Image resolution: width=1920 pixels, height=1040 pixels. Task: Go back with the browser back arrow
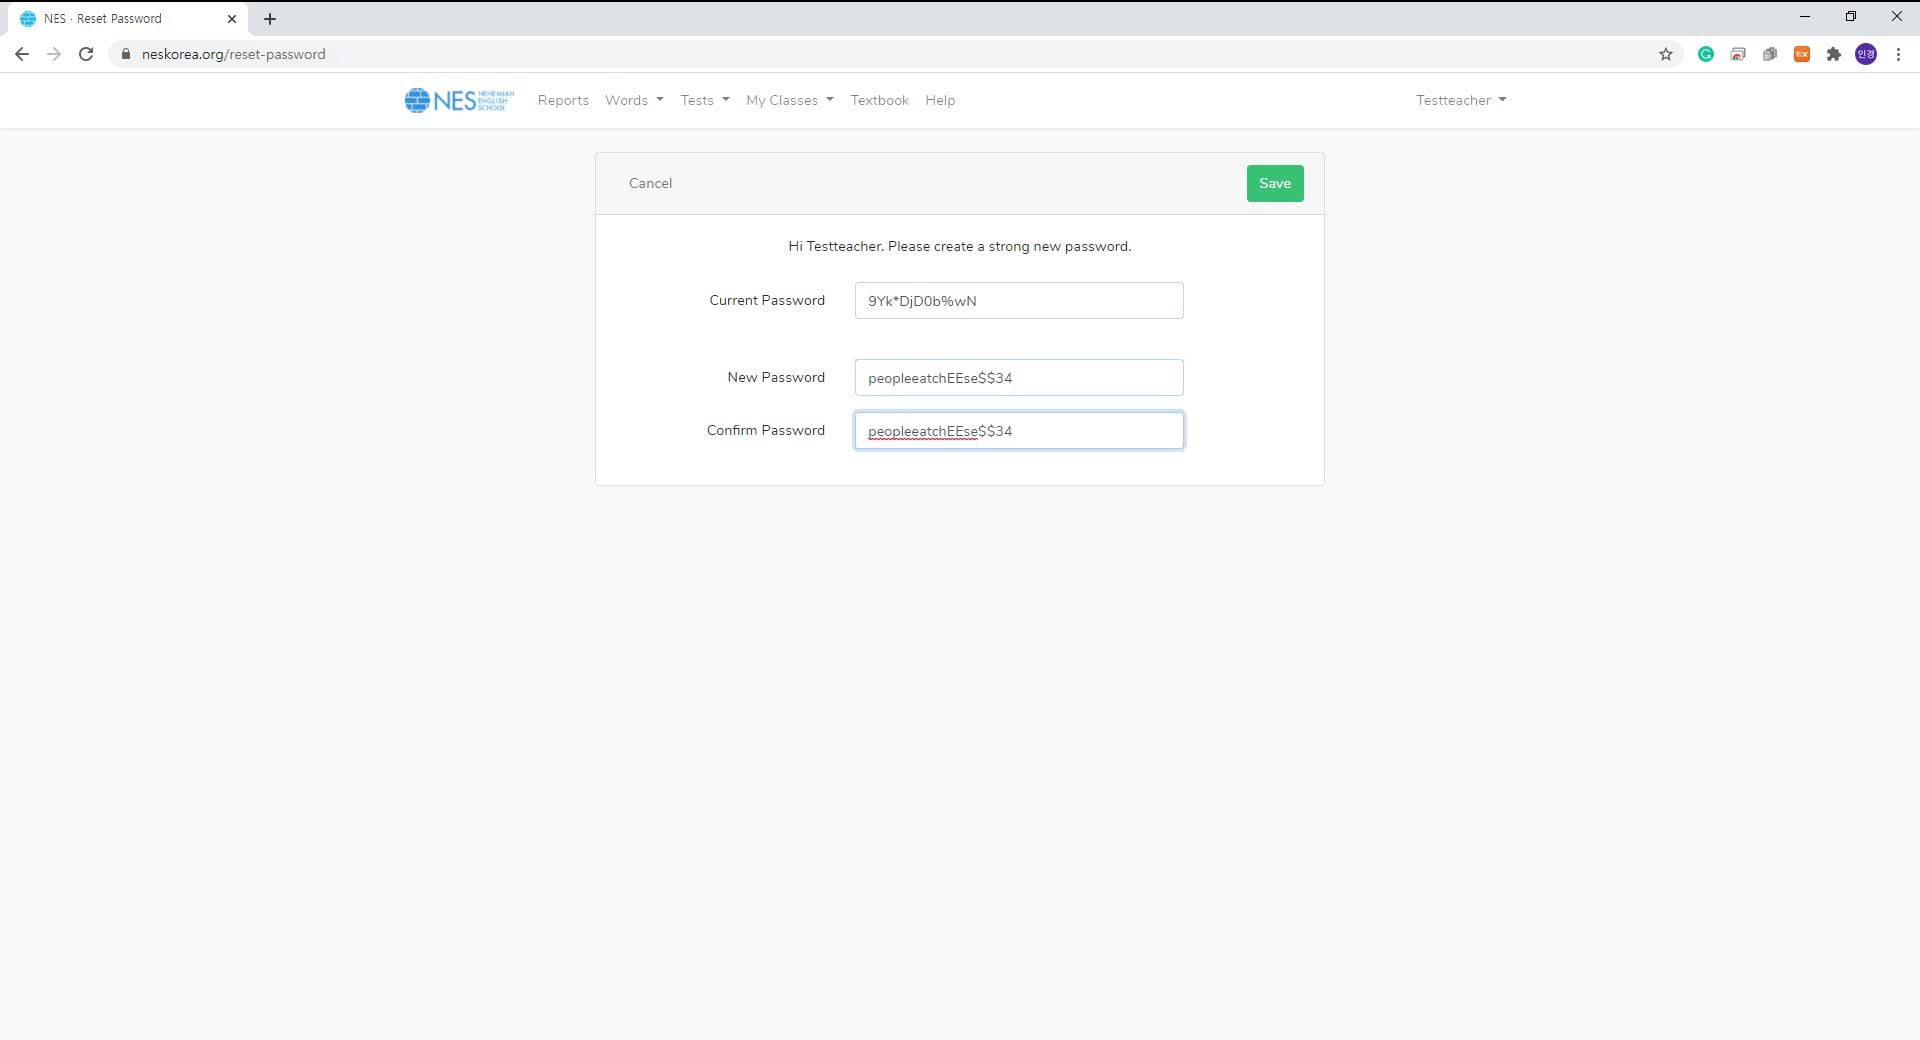tap(22, 54)
